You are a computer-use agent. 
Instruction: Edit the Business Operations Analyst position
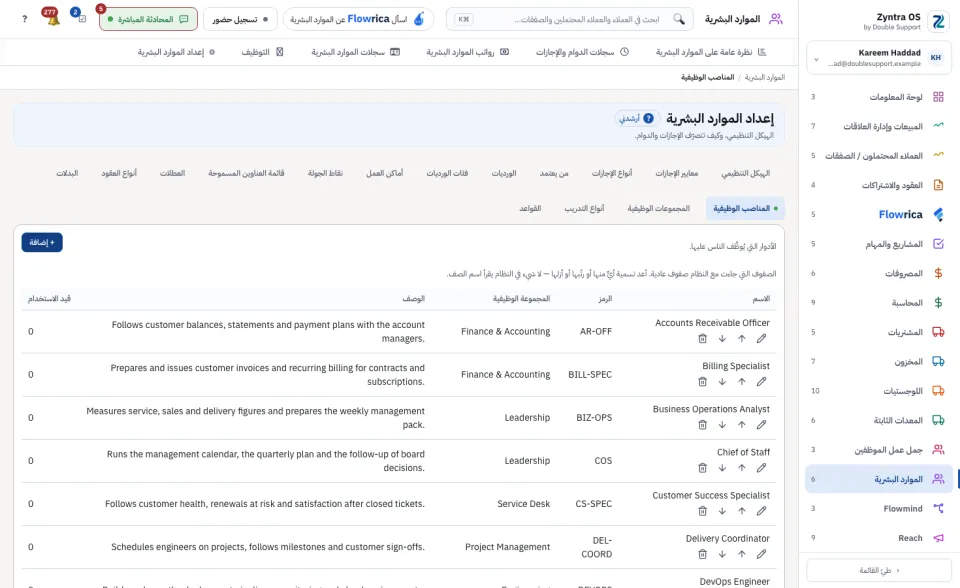[761, 424]
